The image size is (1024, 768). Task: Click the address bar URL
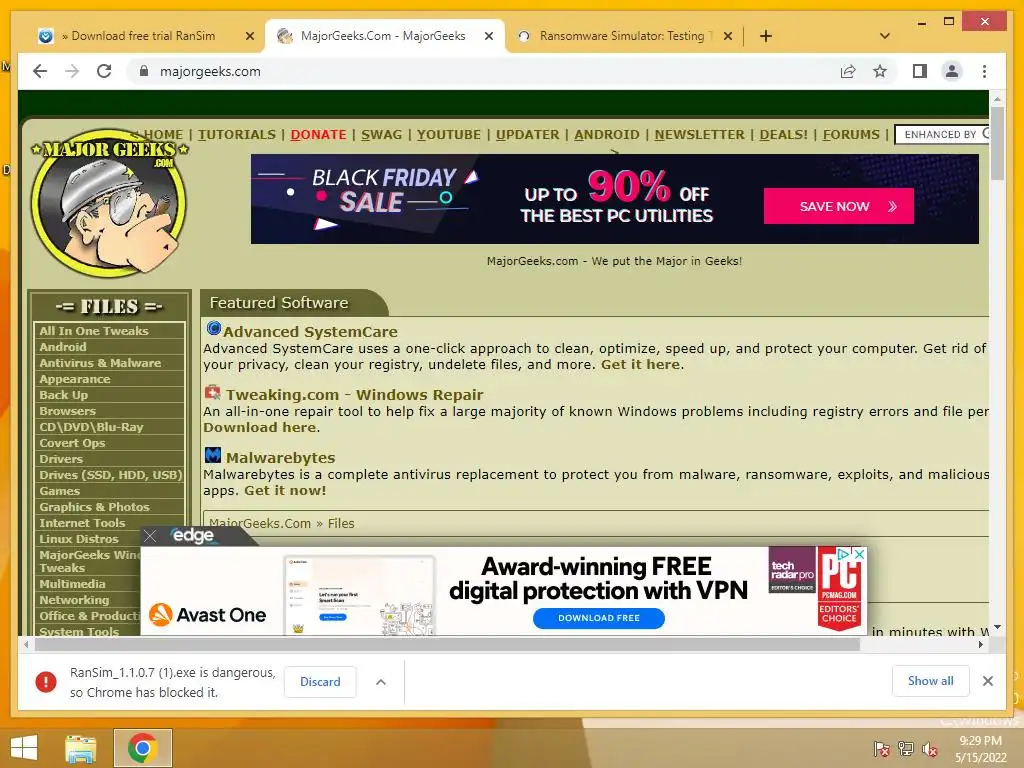210,71
